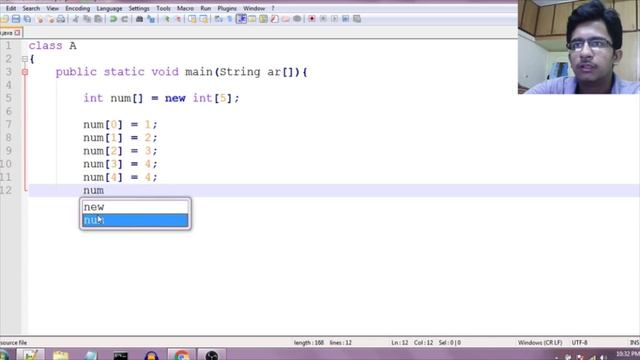The image size is (640, 360).
Task: Open the Edit menu
Action: (11, 8)
